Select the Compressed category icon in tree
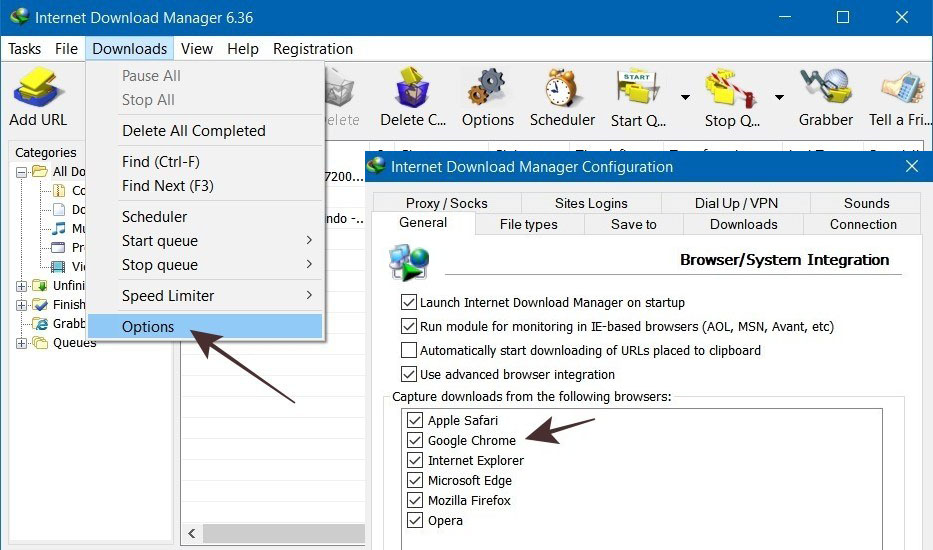 click(59, 190)
